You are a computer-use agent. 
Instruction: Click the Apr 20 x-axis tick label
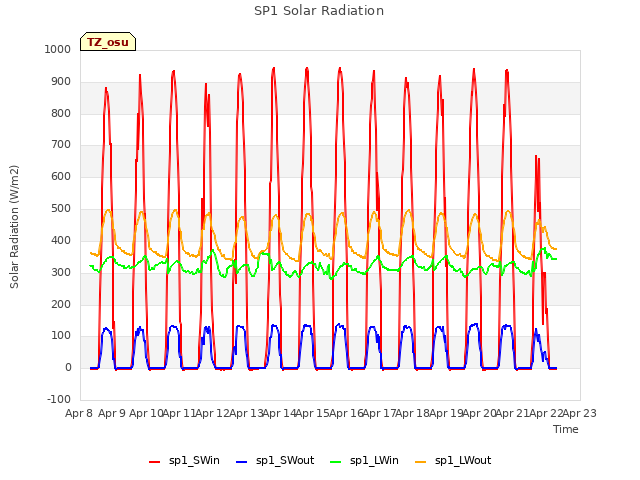pyautogui.click(x=479, y=413)
